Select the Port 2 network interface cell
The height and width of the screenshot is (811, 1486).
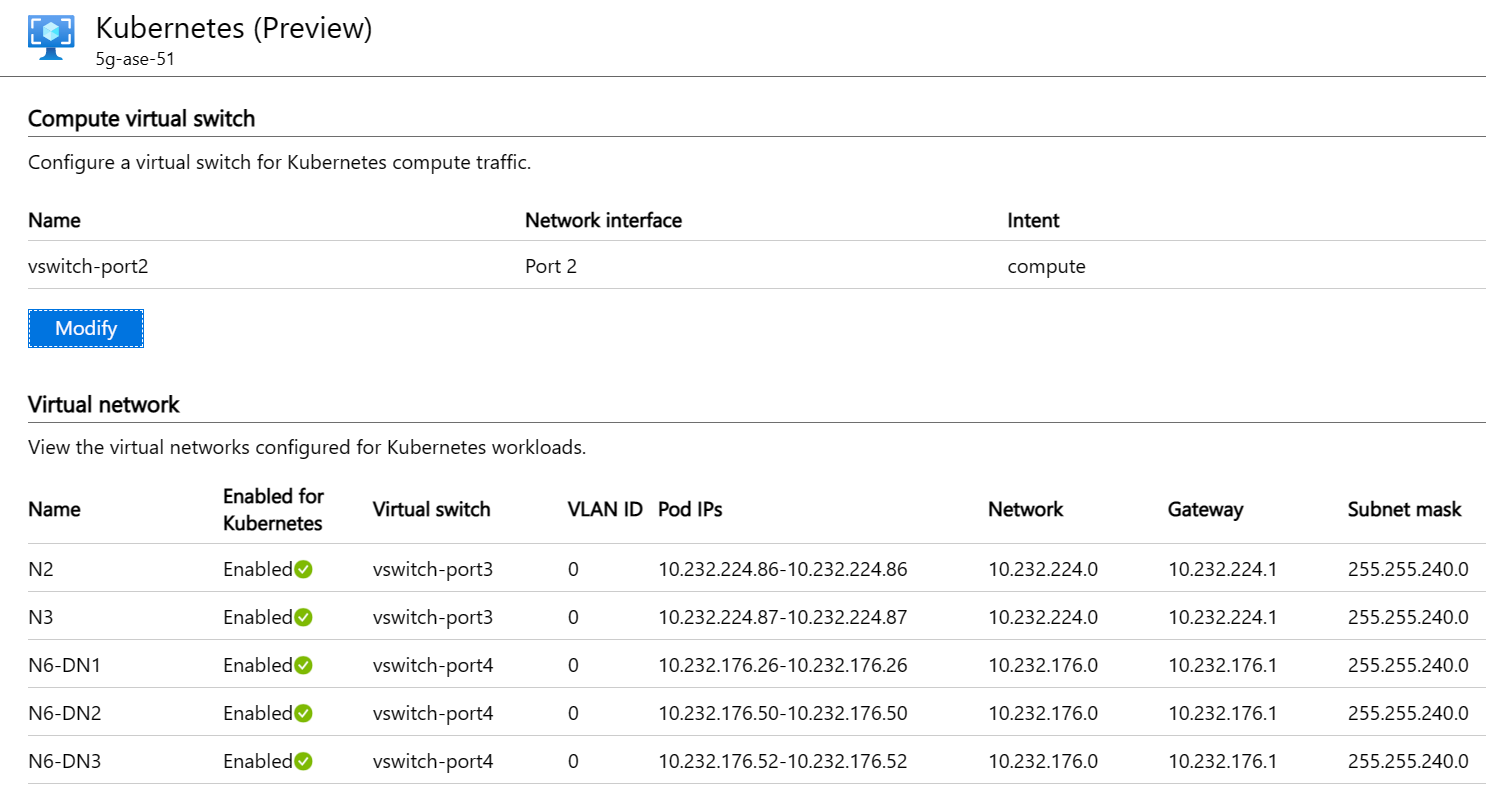point(551,267)
